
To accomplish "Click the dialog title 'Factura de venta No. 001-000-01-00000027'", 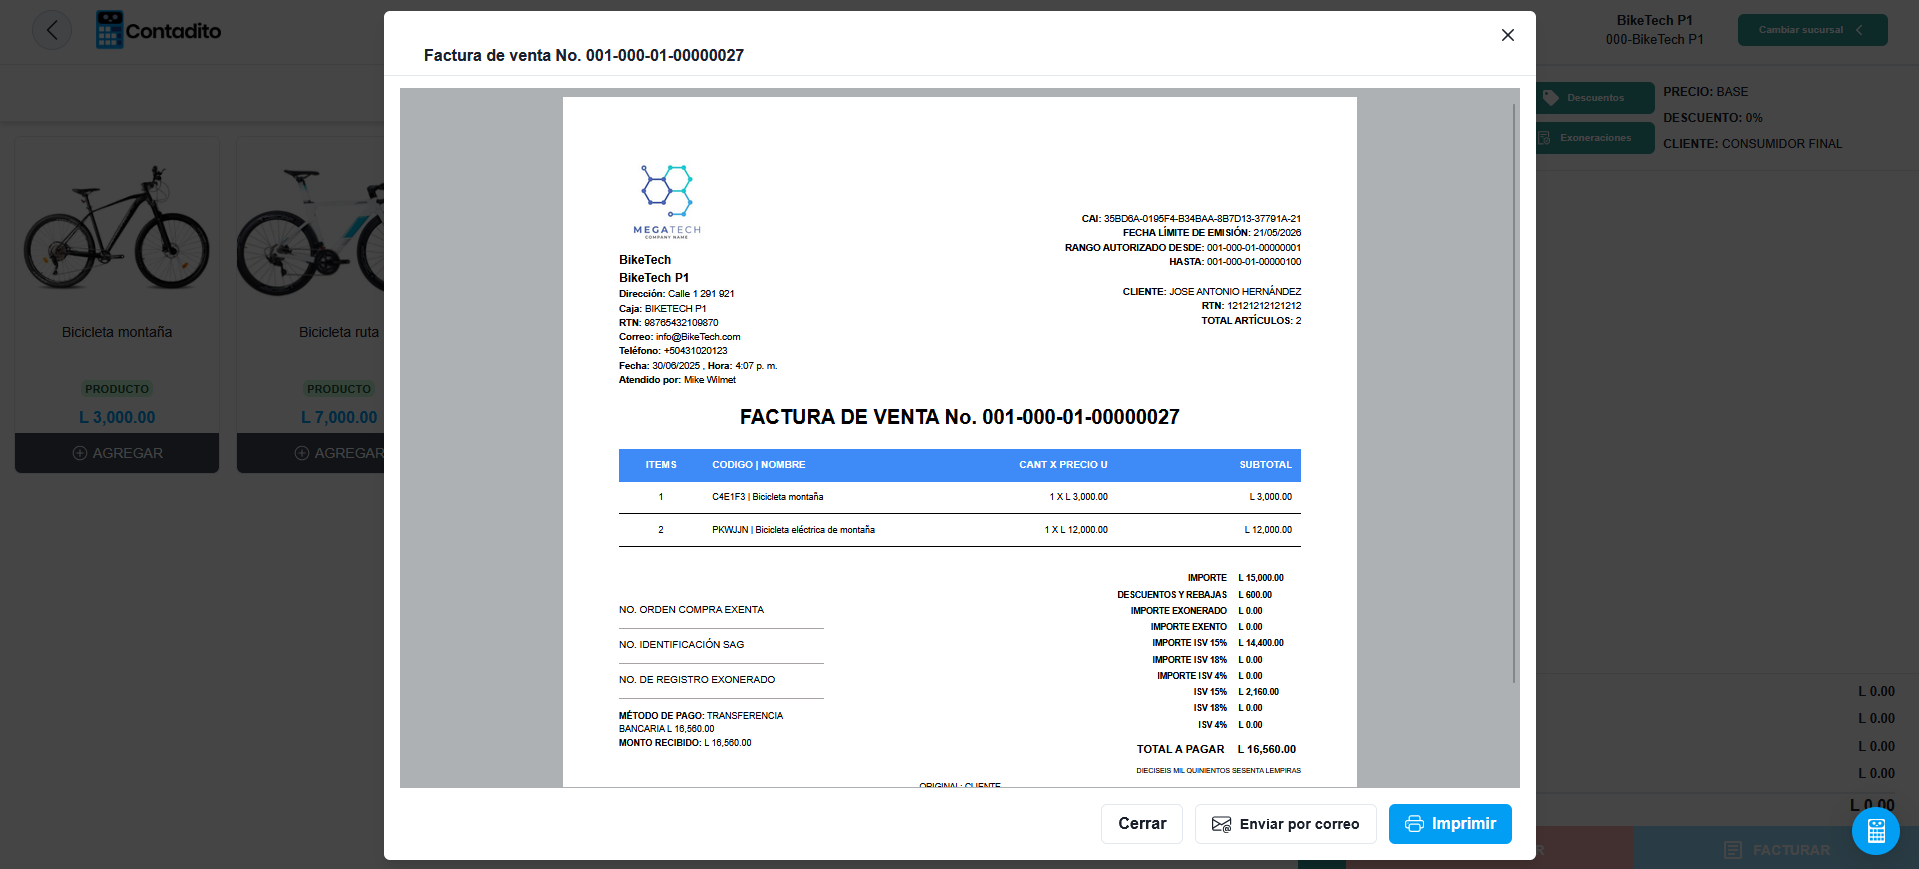I will coord(584,56).
